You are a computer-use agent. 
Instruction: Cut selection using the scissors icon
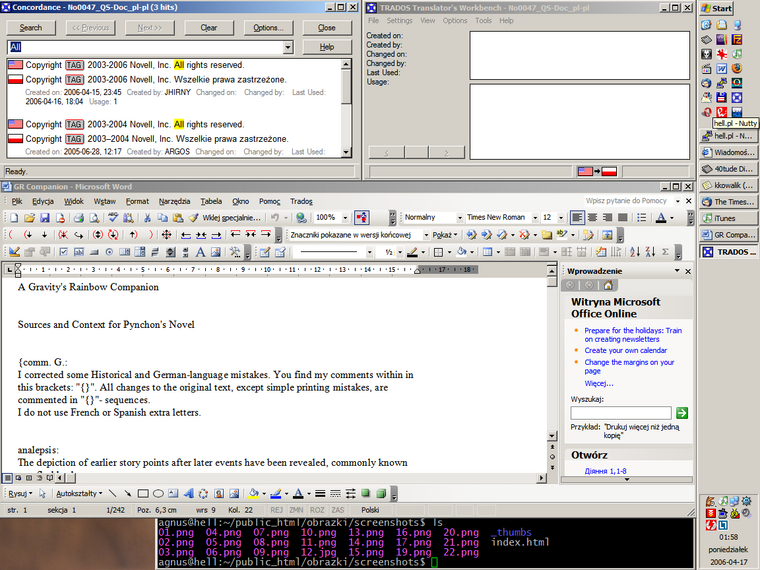[x=147, y=218]
